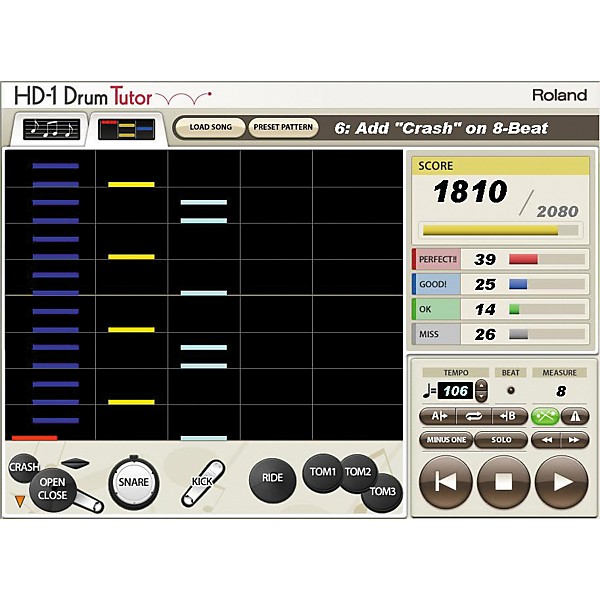The image size is (600, 600).
Task: Click the LOAD SONG button
Action: [210, 127]
